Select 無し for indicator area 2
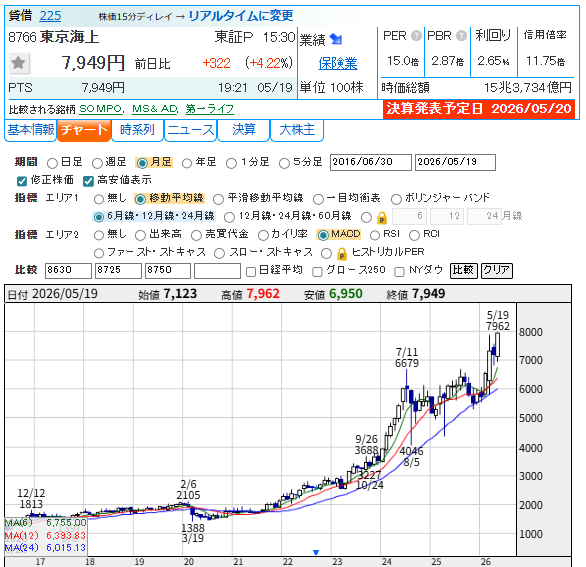The image size is (586, 567). click(99, 235)
